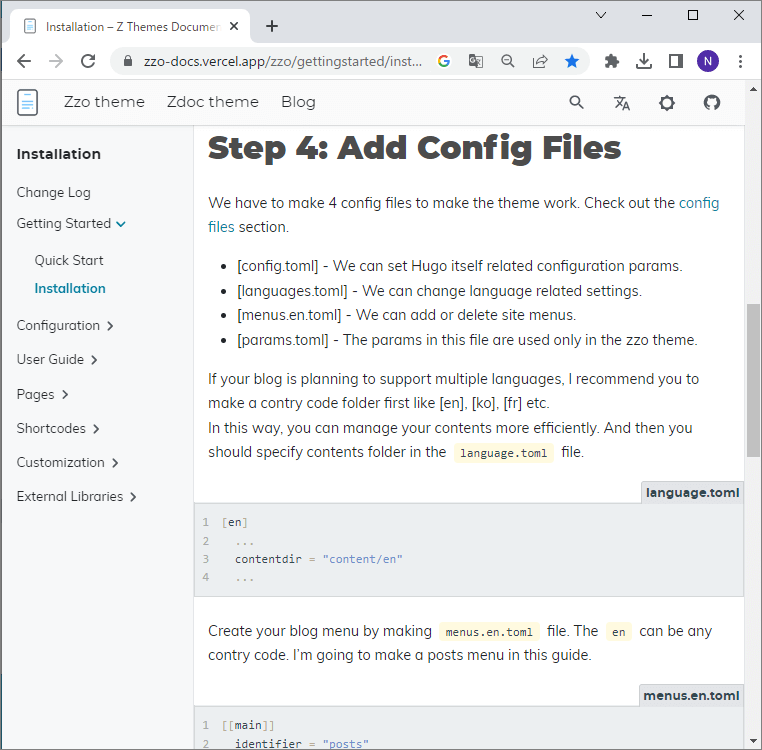762x750 pixels.
Task: Bookmark this page with the star icon
Action: (x=572, y=61)
